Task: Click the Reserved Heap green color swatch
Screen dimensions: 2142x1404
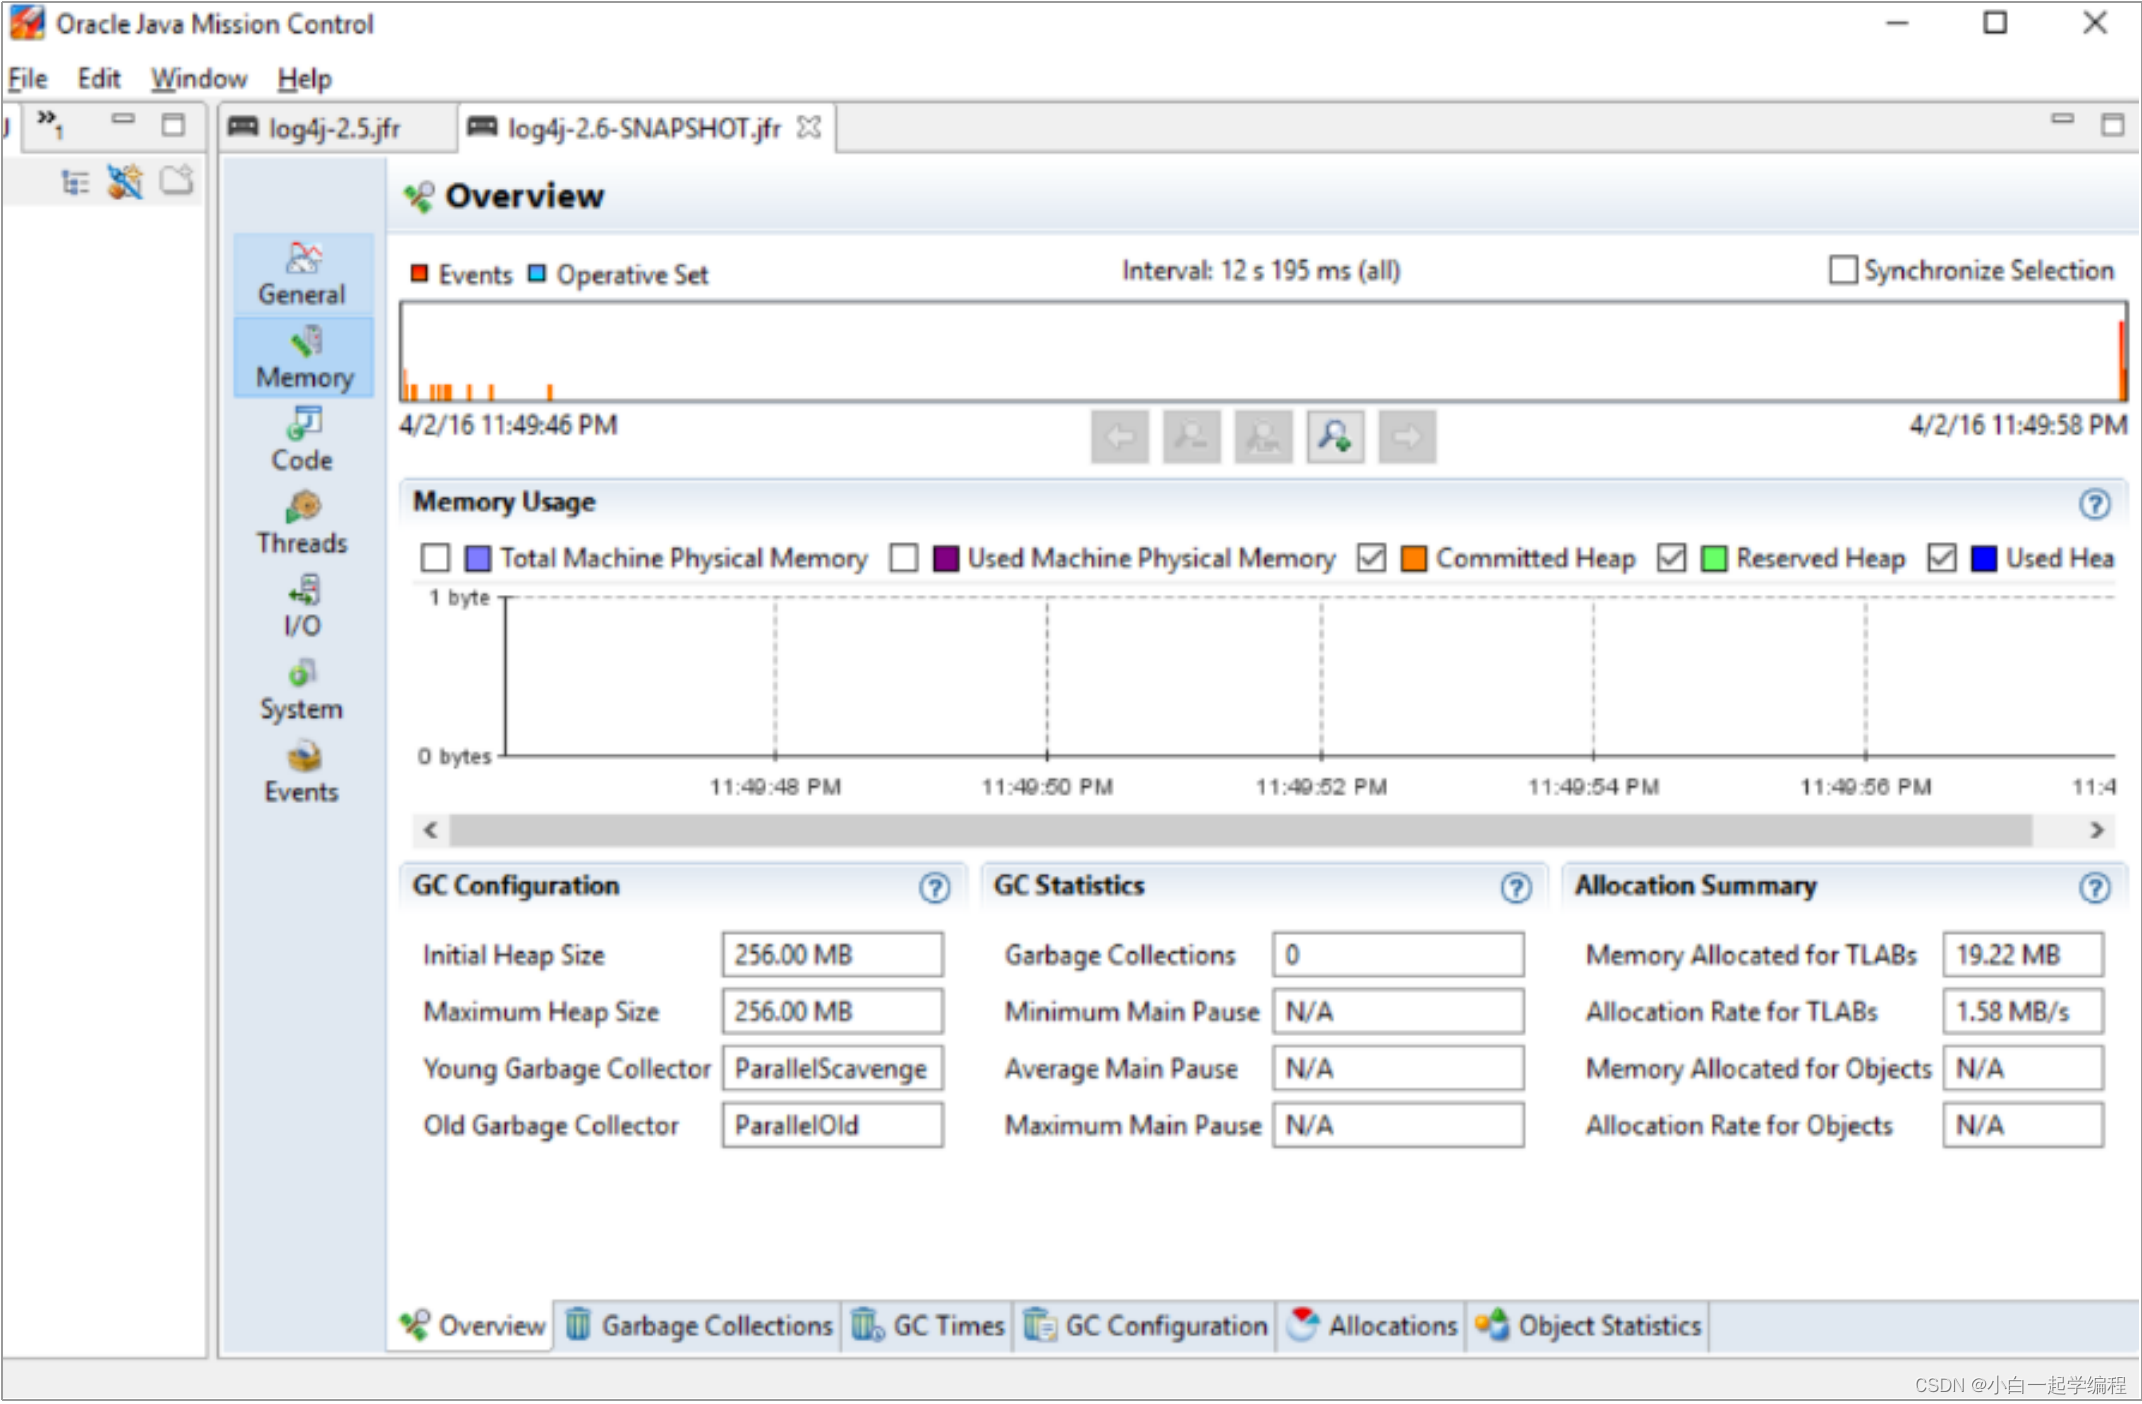Action: click(x=1713, y=558)
